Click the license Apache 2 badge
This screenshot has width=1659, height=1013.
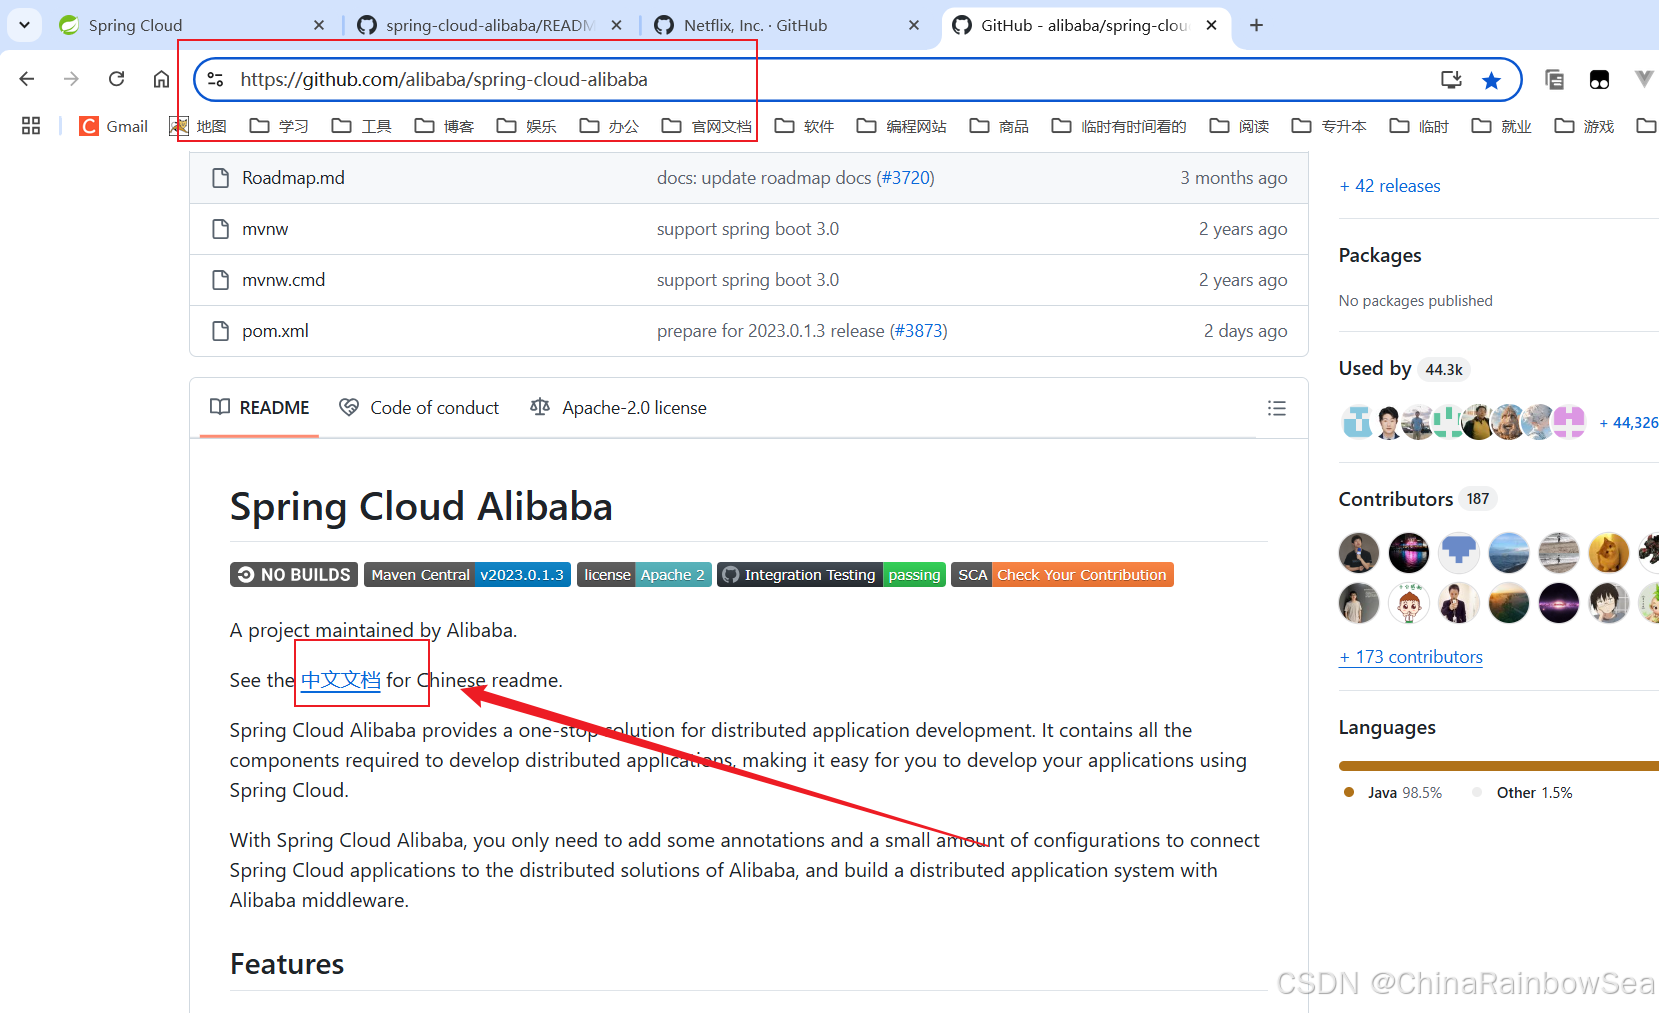pos(644,574)
